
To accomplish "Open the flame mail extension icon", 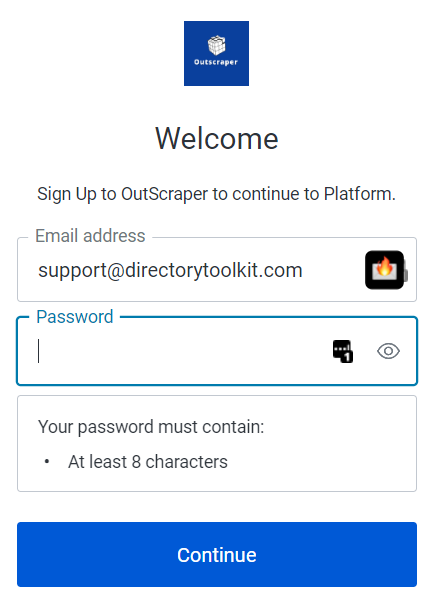I will pos(384,270).
